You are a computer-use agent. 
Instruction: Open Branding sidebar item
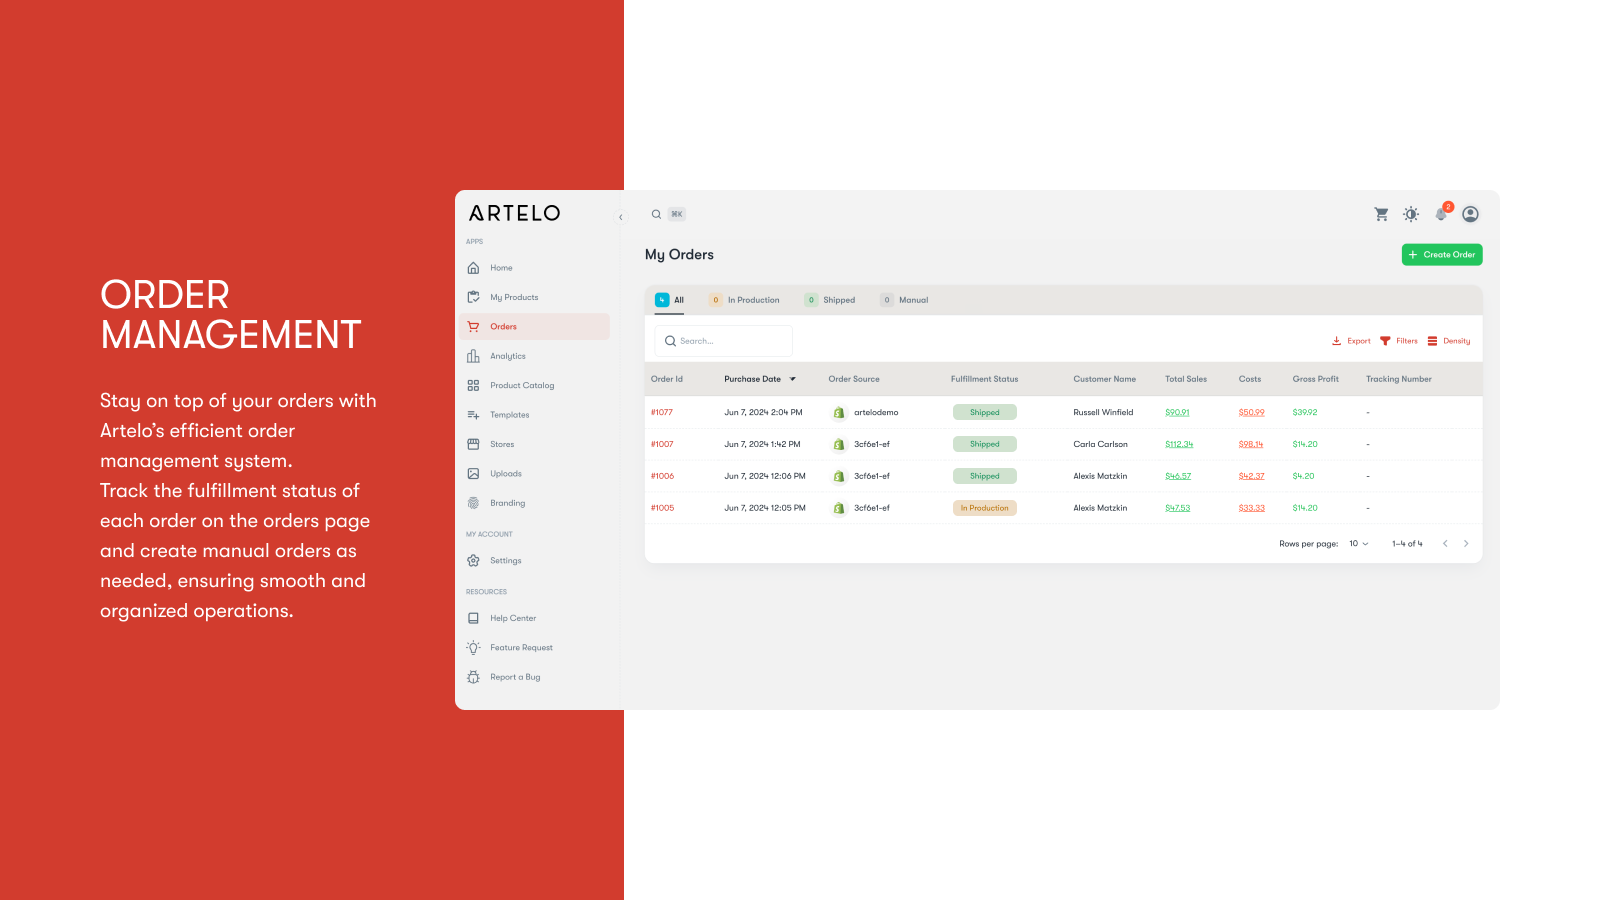[x=535, y=503]
